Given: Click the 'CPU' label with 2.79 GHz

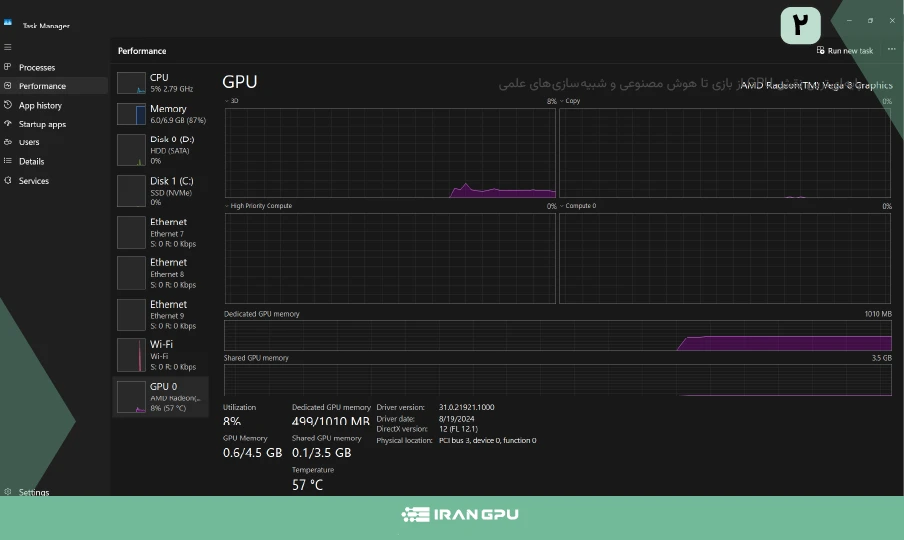Looking at the screenshot, I should pos(159,77).
